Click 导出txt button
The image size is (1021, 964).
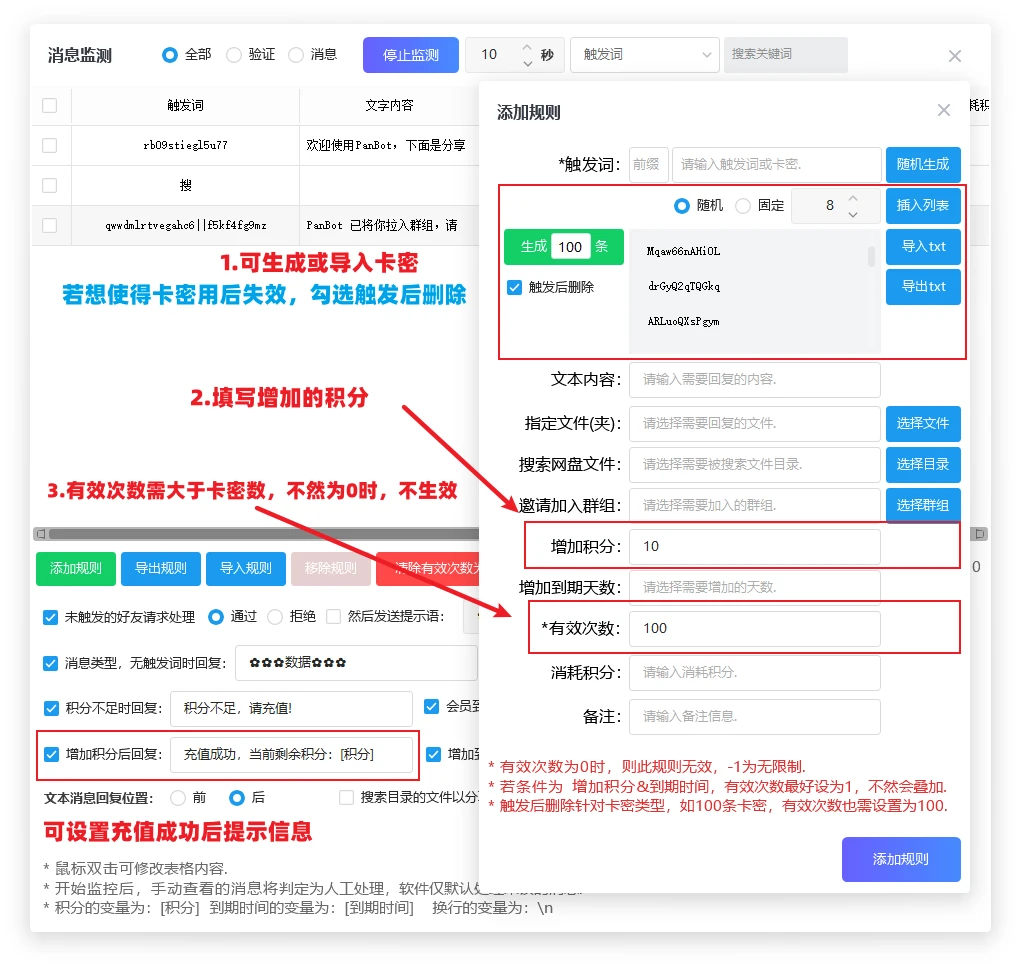(923, 287)
